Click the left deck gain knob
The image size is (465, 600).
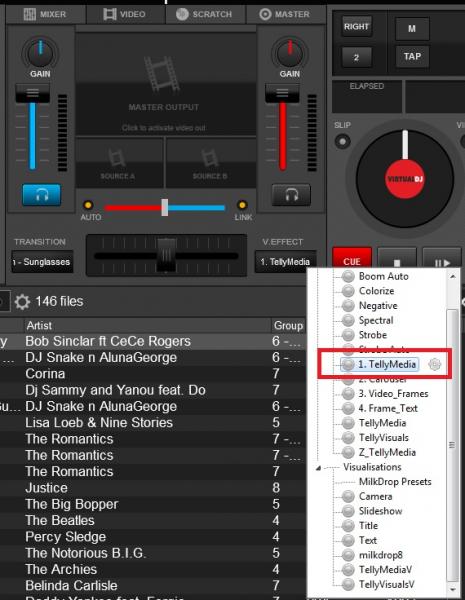40,54
